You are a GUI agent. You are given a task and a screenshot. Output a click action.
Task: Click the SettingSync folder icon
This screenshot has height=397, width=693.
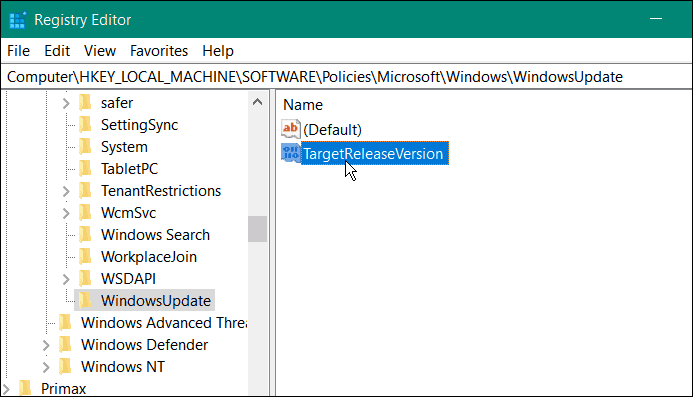(x=85, y=125)
